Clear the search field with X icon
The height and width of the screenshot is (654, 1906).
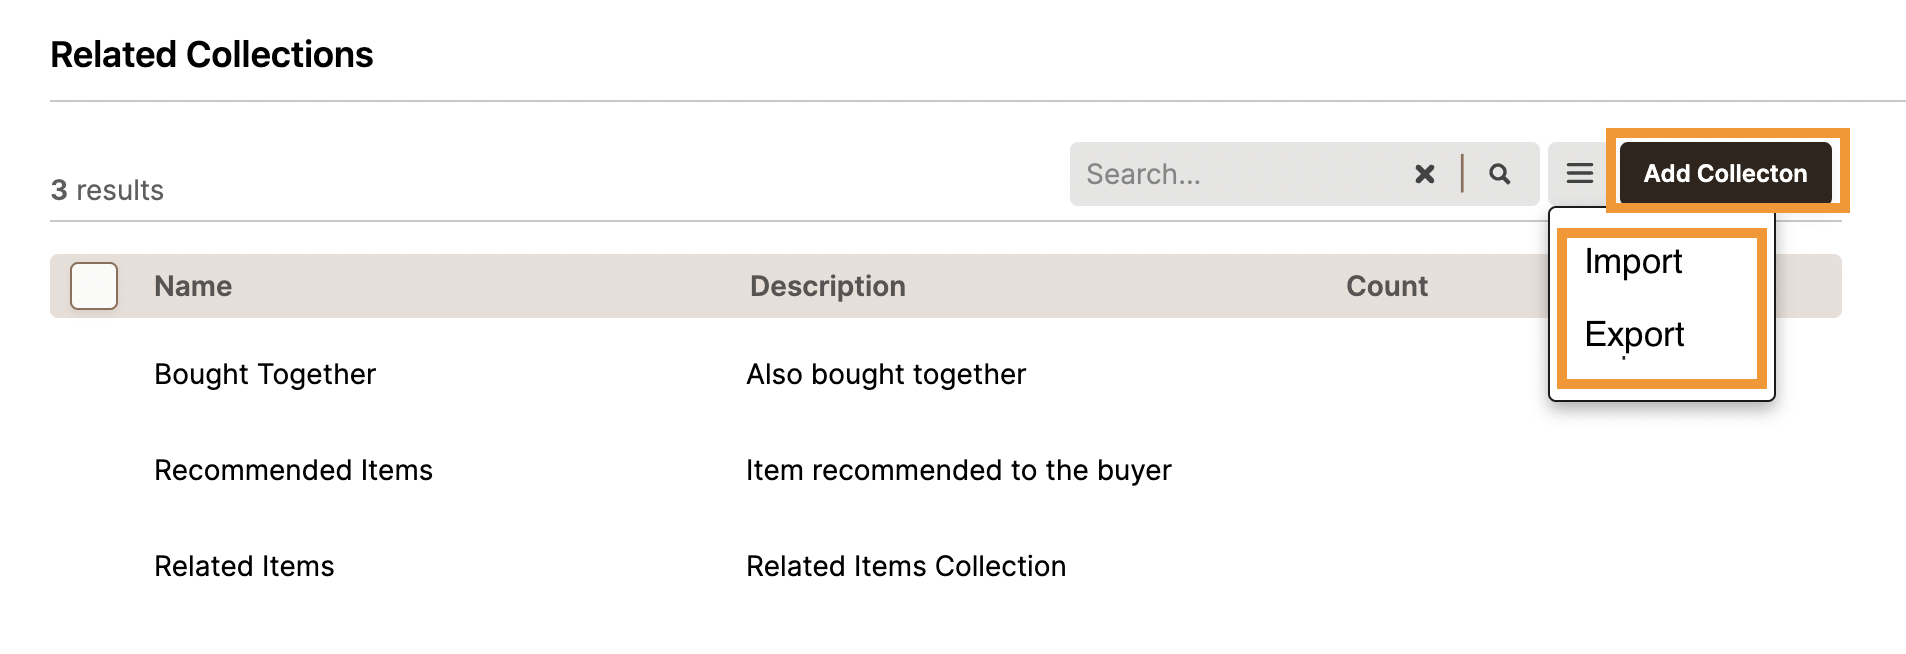click(x=1425, y=174)
